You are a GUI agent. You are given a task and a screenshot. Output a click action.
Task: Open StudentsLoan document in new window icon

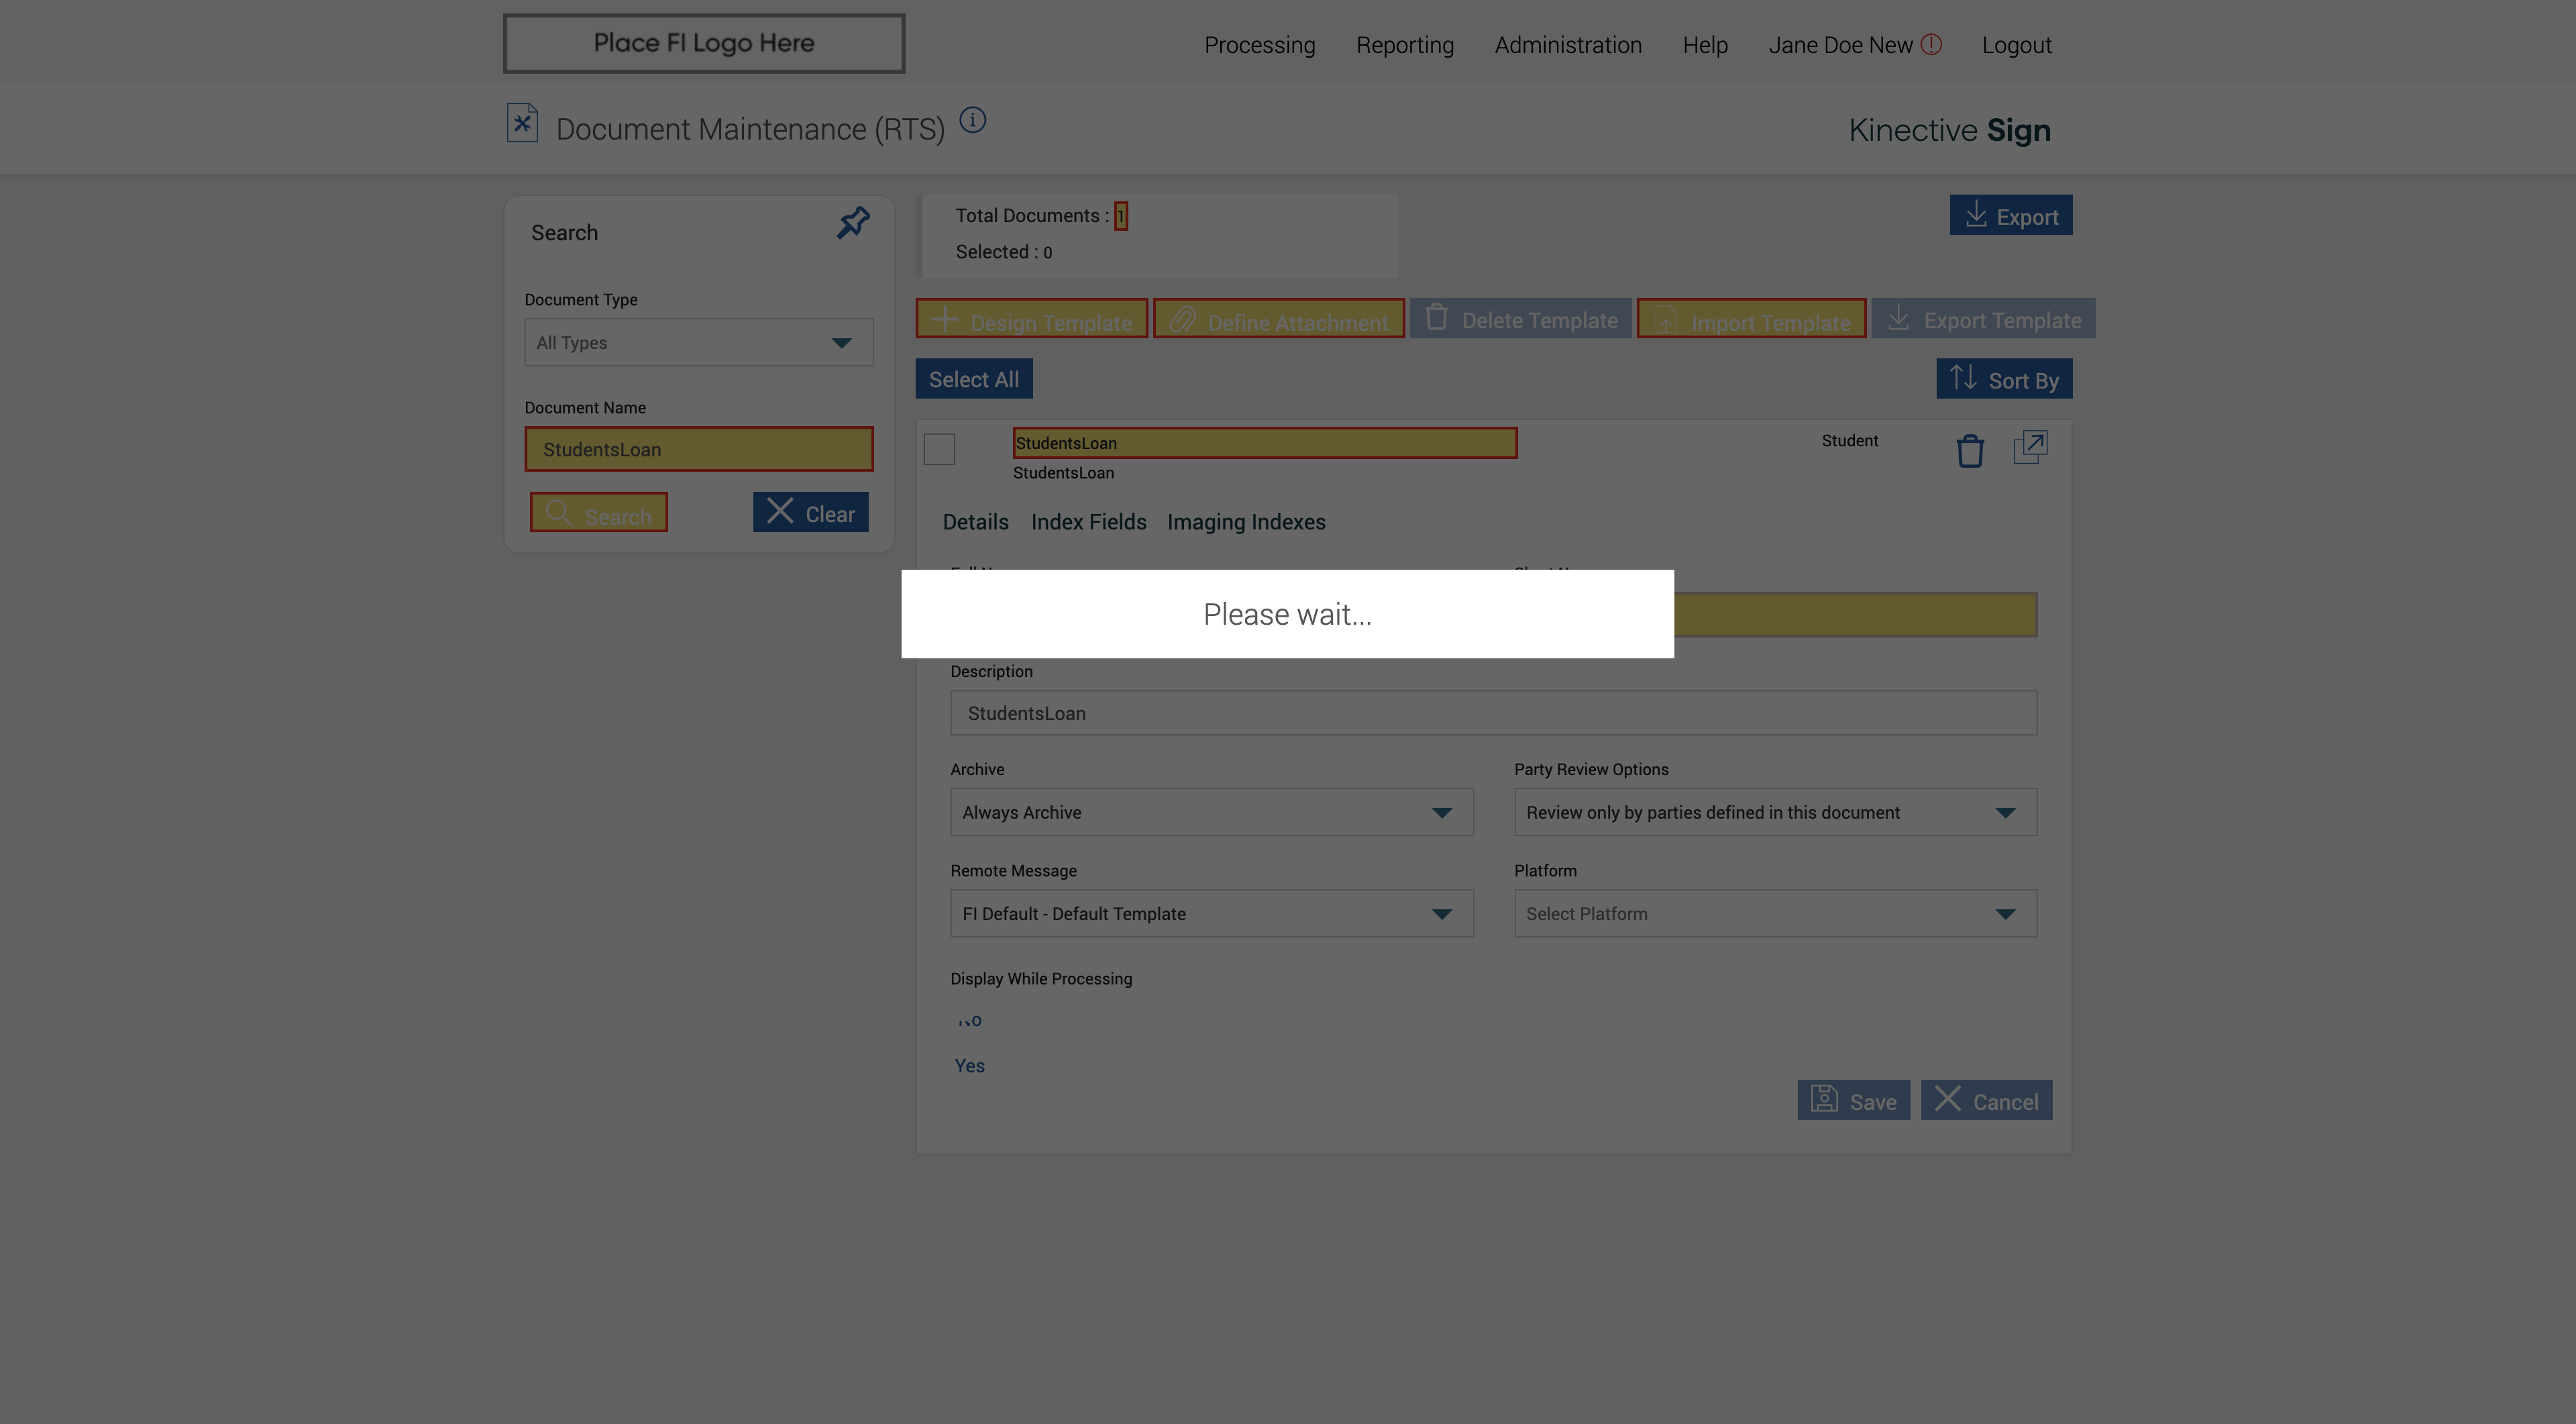point(2030,447)
